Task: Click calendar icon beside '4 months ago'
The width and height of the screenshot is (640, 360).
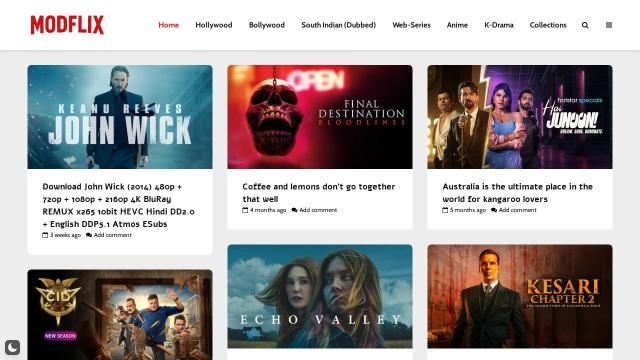Action: click(245, 210)
